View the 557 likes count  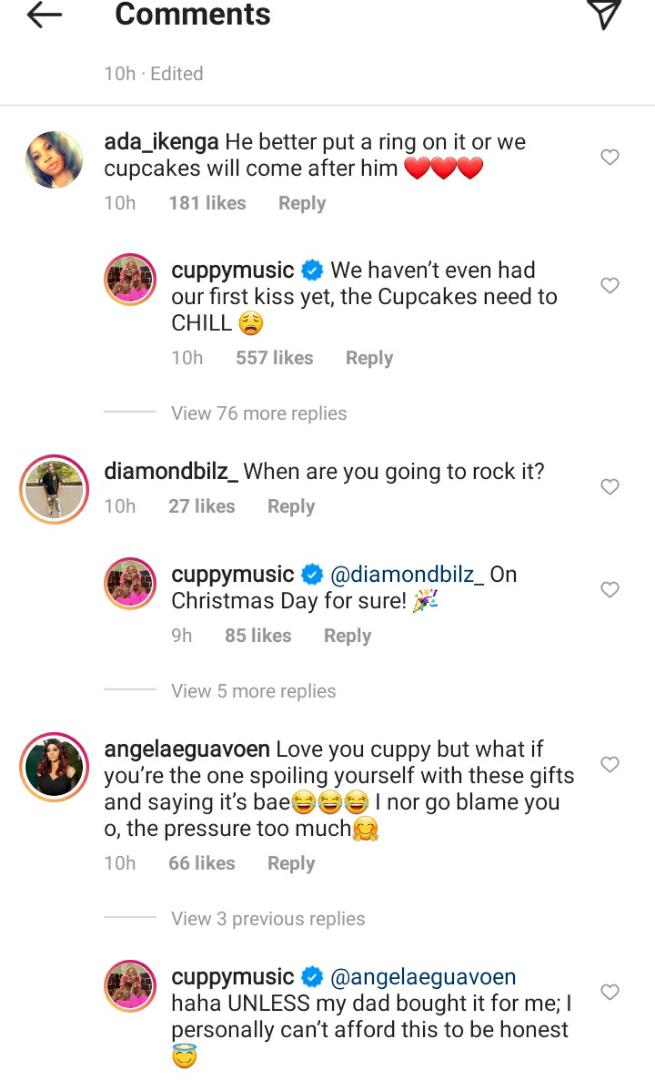coord(274,358)
